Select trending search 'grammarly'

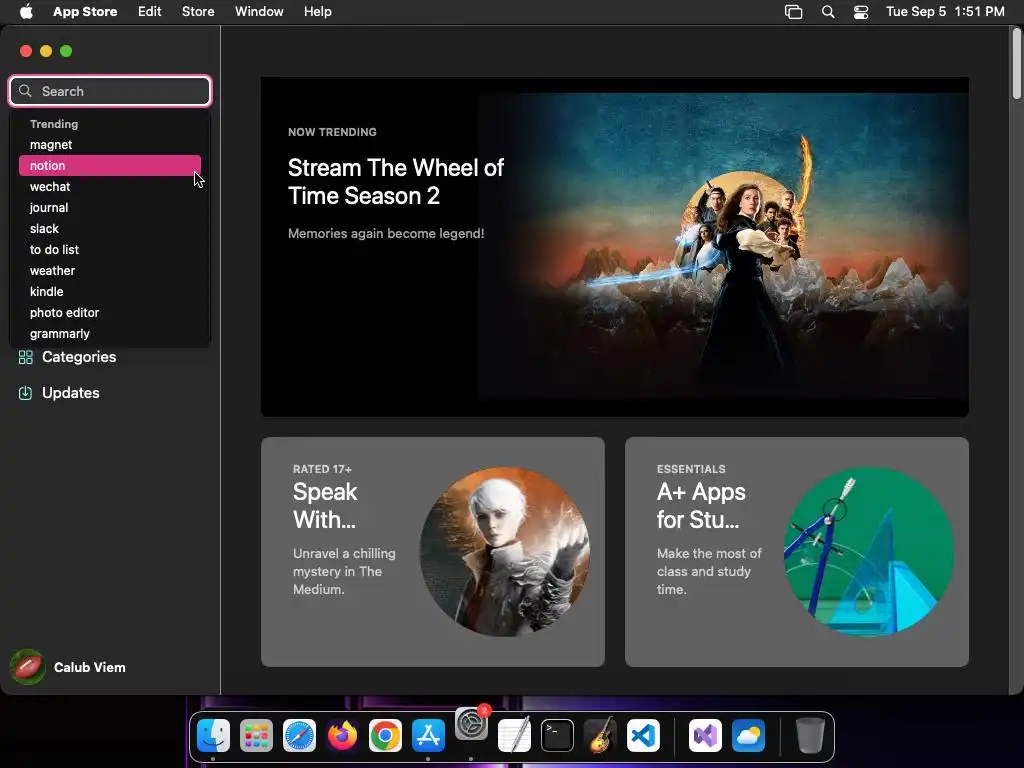[110, 333]
